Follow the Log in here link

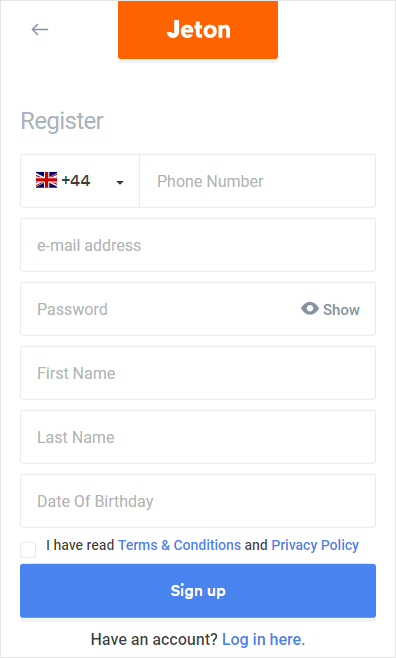[263, 640]
